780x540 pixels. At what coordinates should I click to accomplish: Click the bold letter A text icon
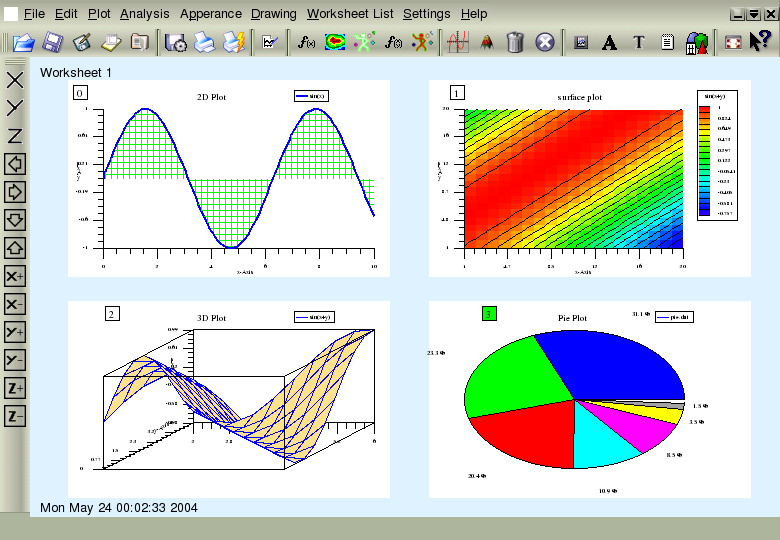[609, 43]
